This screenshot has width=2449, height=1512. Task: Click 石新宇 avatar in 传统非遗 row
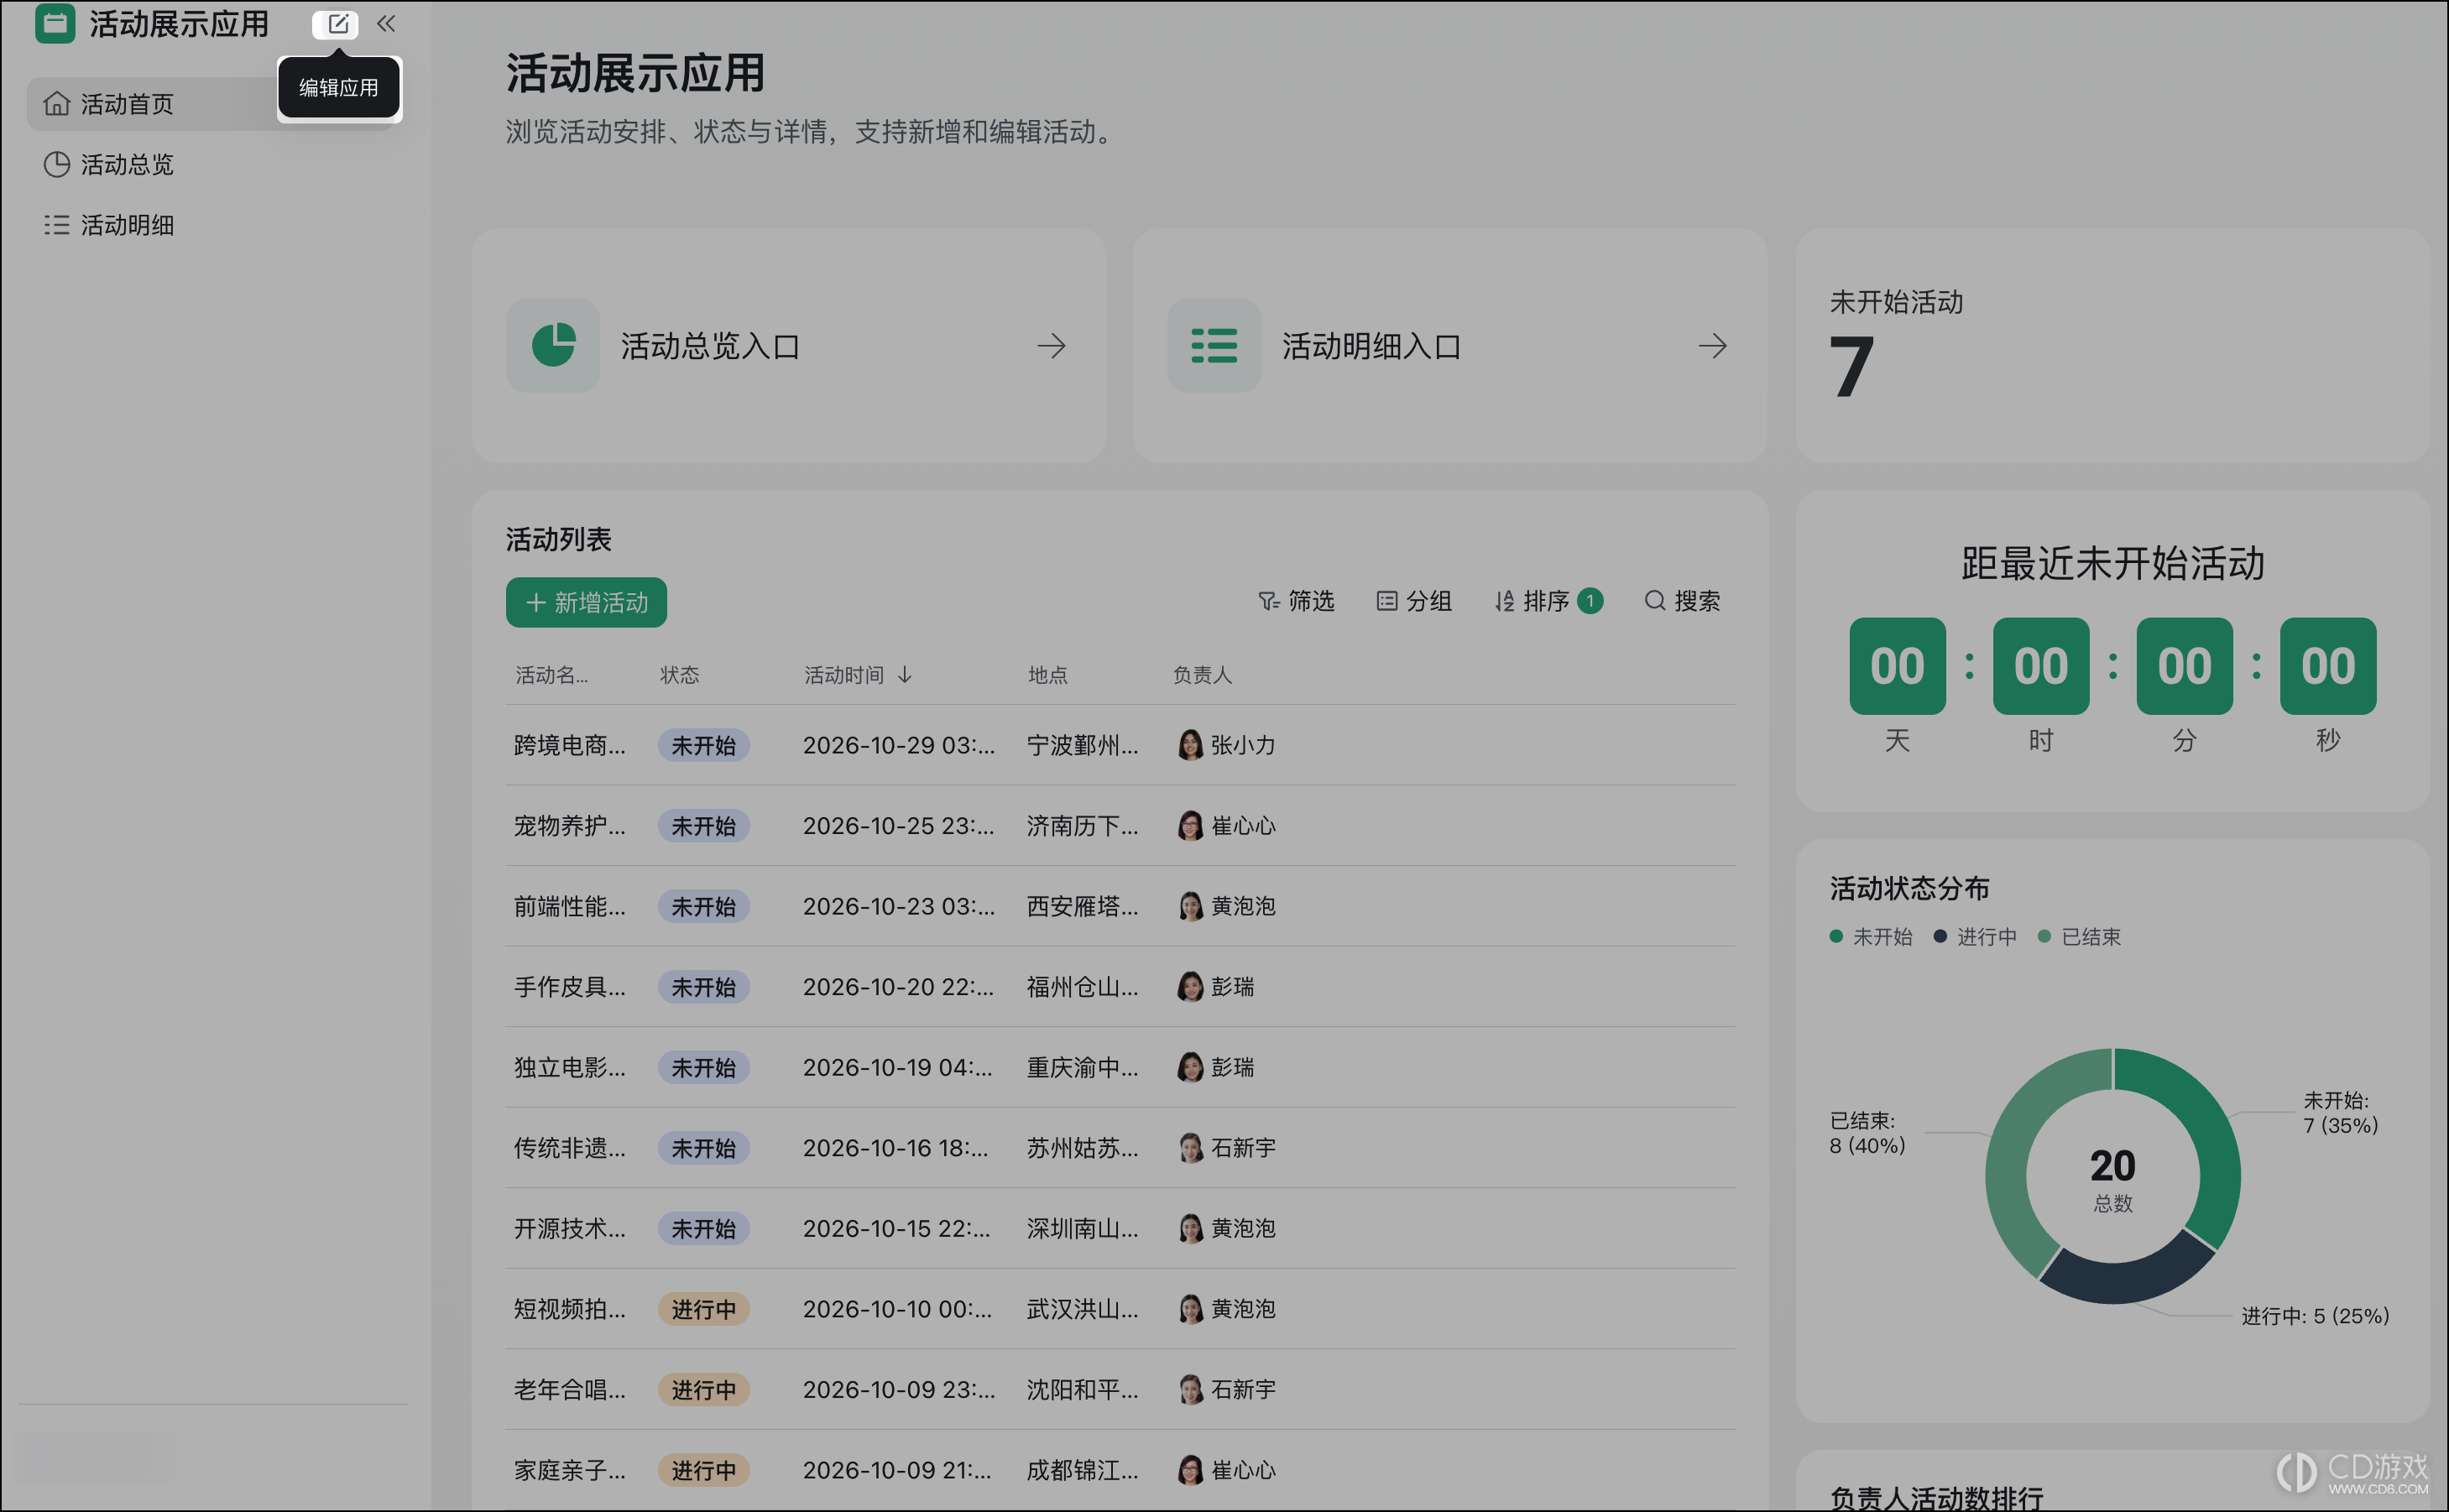pos(1190,1148)
